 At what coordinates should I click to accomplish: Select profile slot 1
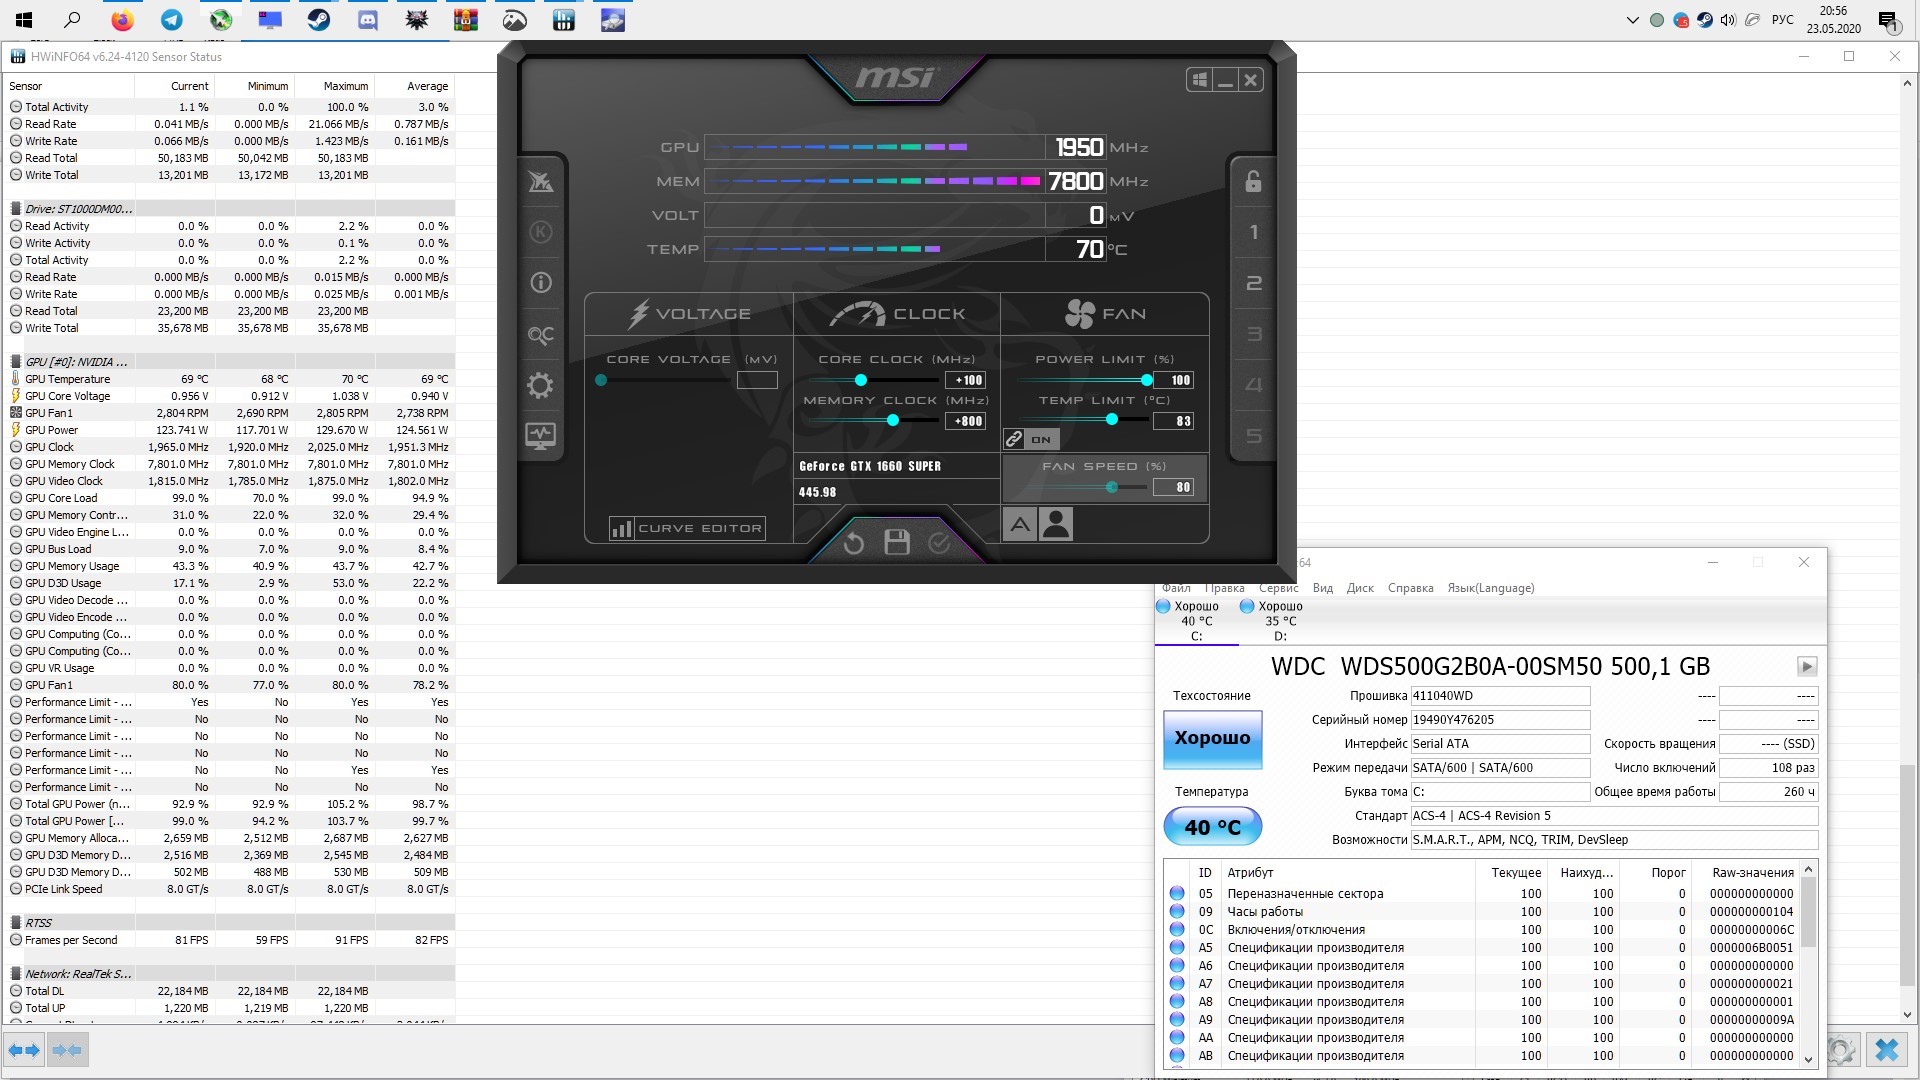1253,232
